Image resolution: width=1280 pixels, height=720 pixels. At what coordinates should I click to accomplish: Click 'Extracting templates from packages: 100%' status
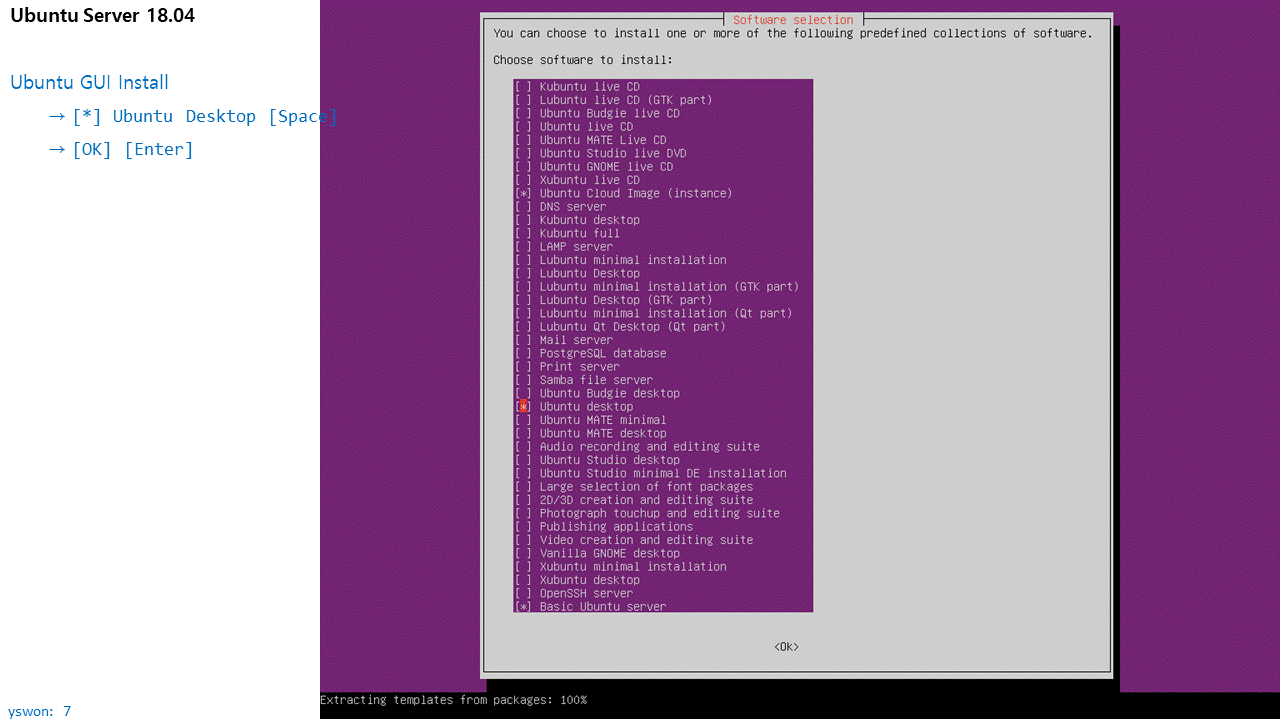coord(453,700)
